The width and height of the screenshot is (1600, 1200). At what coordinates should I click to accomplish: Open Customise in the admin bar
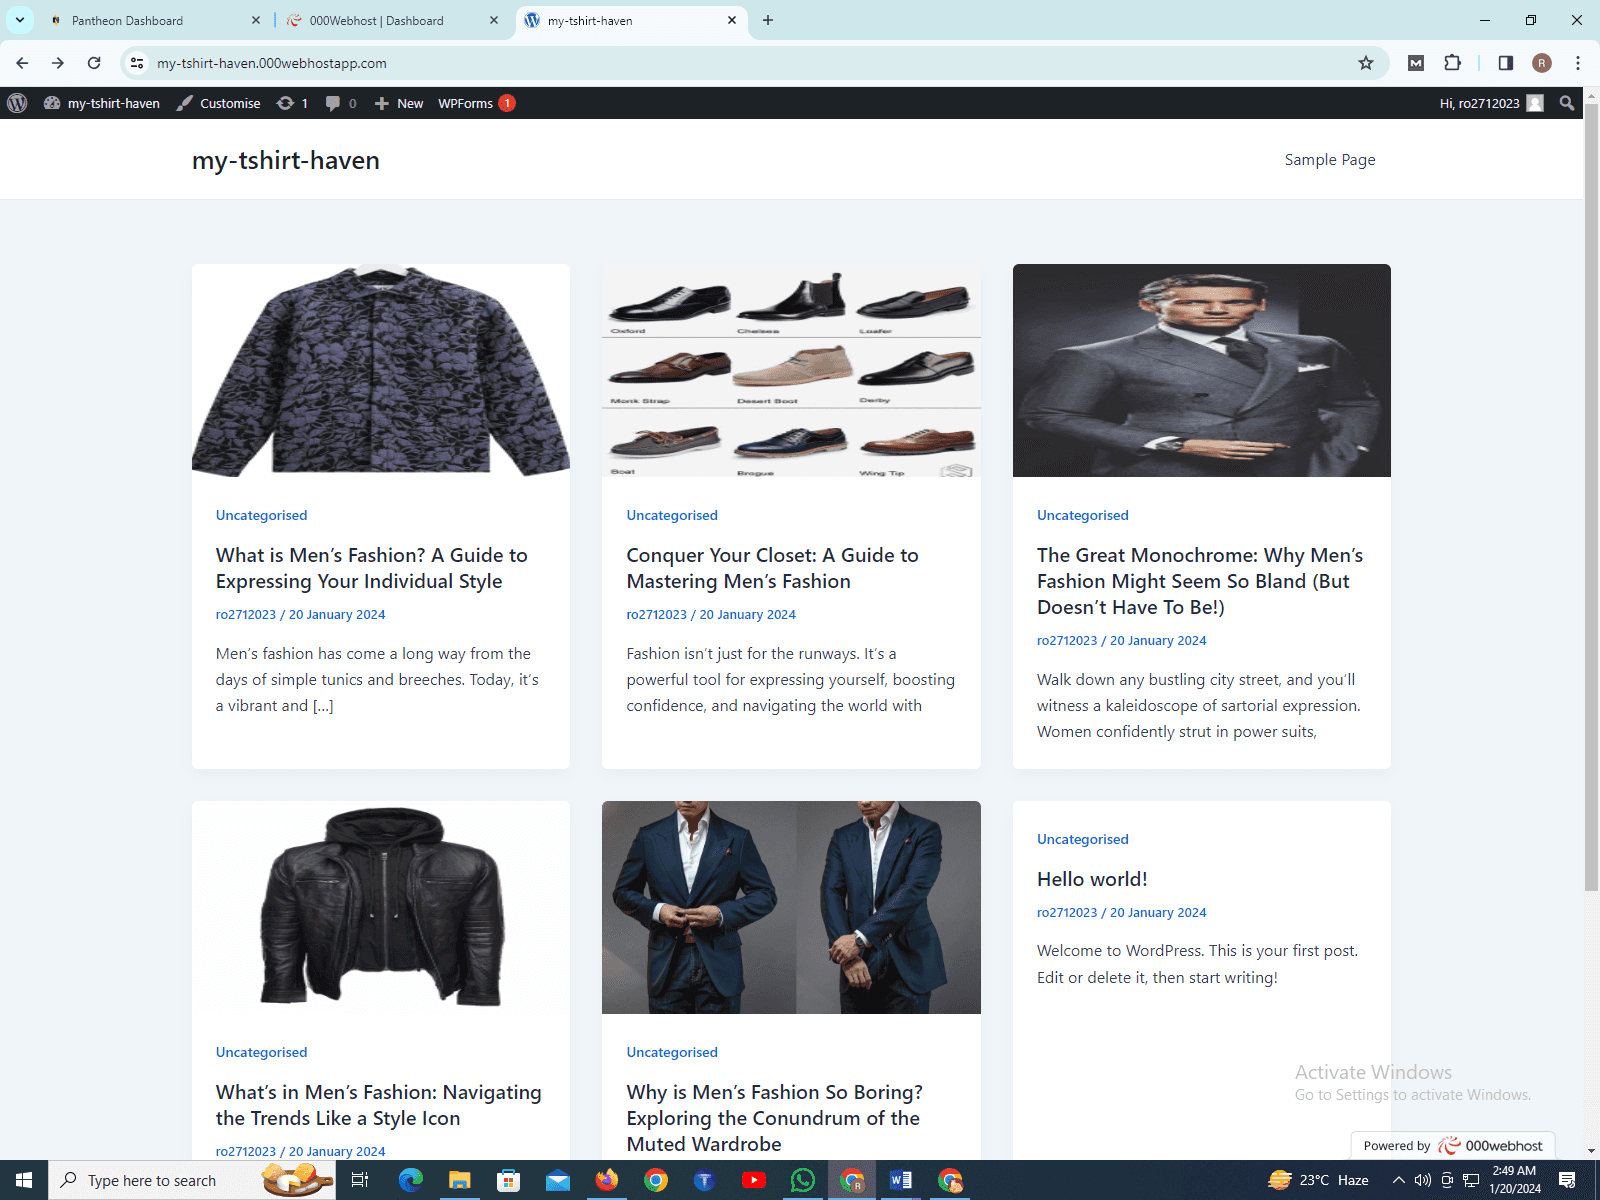tap(218, 103)
